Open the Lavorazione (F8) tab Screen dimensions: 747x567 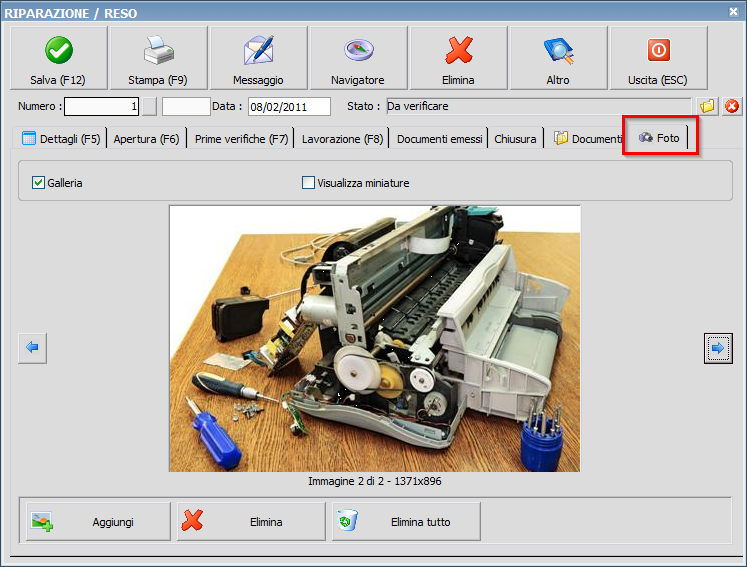[342, 139]
